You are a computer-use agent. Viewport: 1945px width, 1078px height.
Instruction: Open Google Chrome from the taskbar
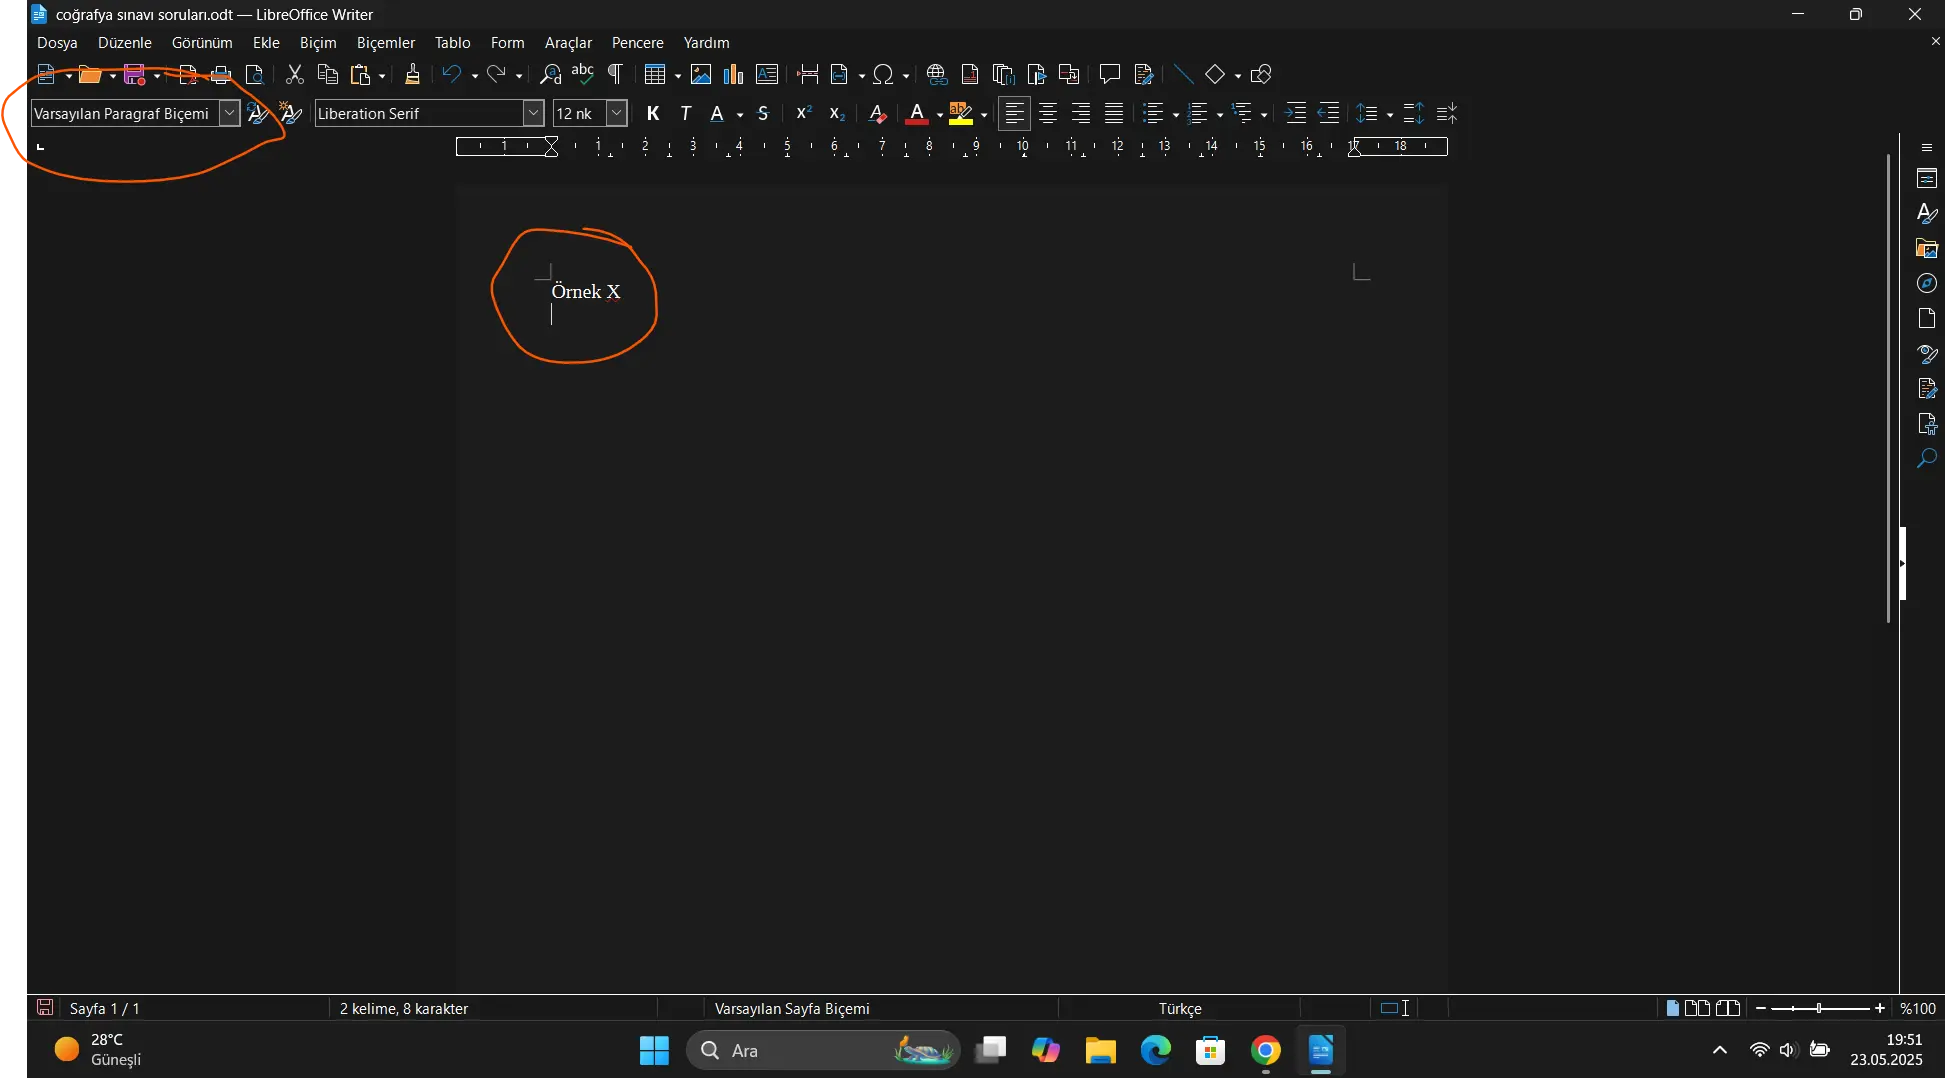point(1265,1050)
